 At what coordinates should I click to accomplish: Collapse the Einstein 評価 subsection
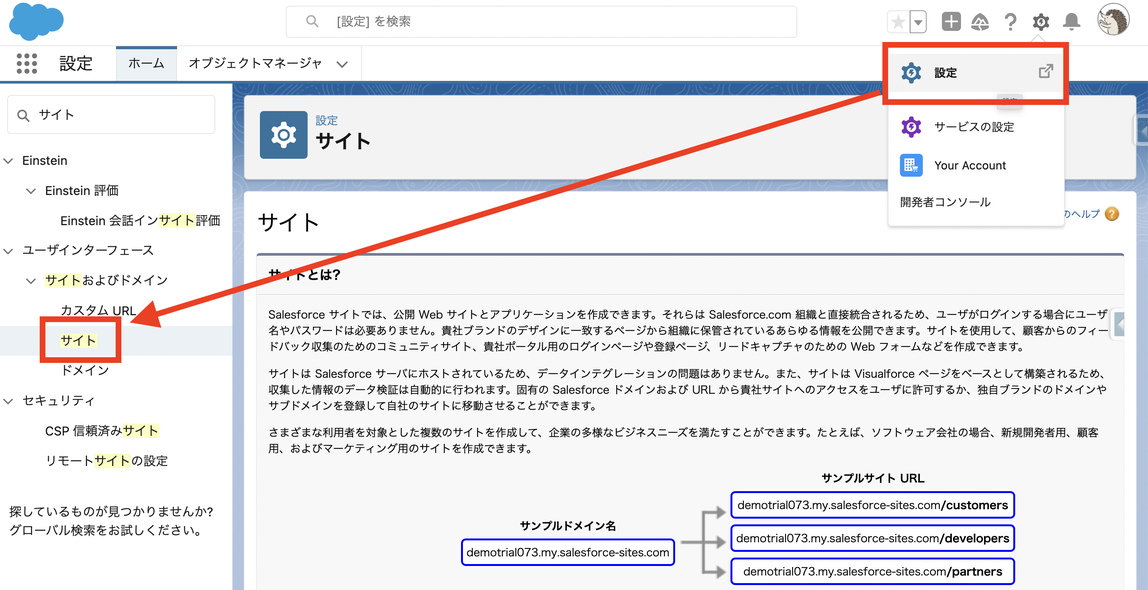[30, 190]
